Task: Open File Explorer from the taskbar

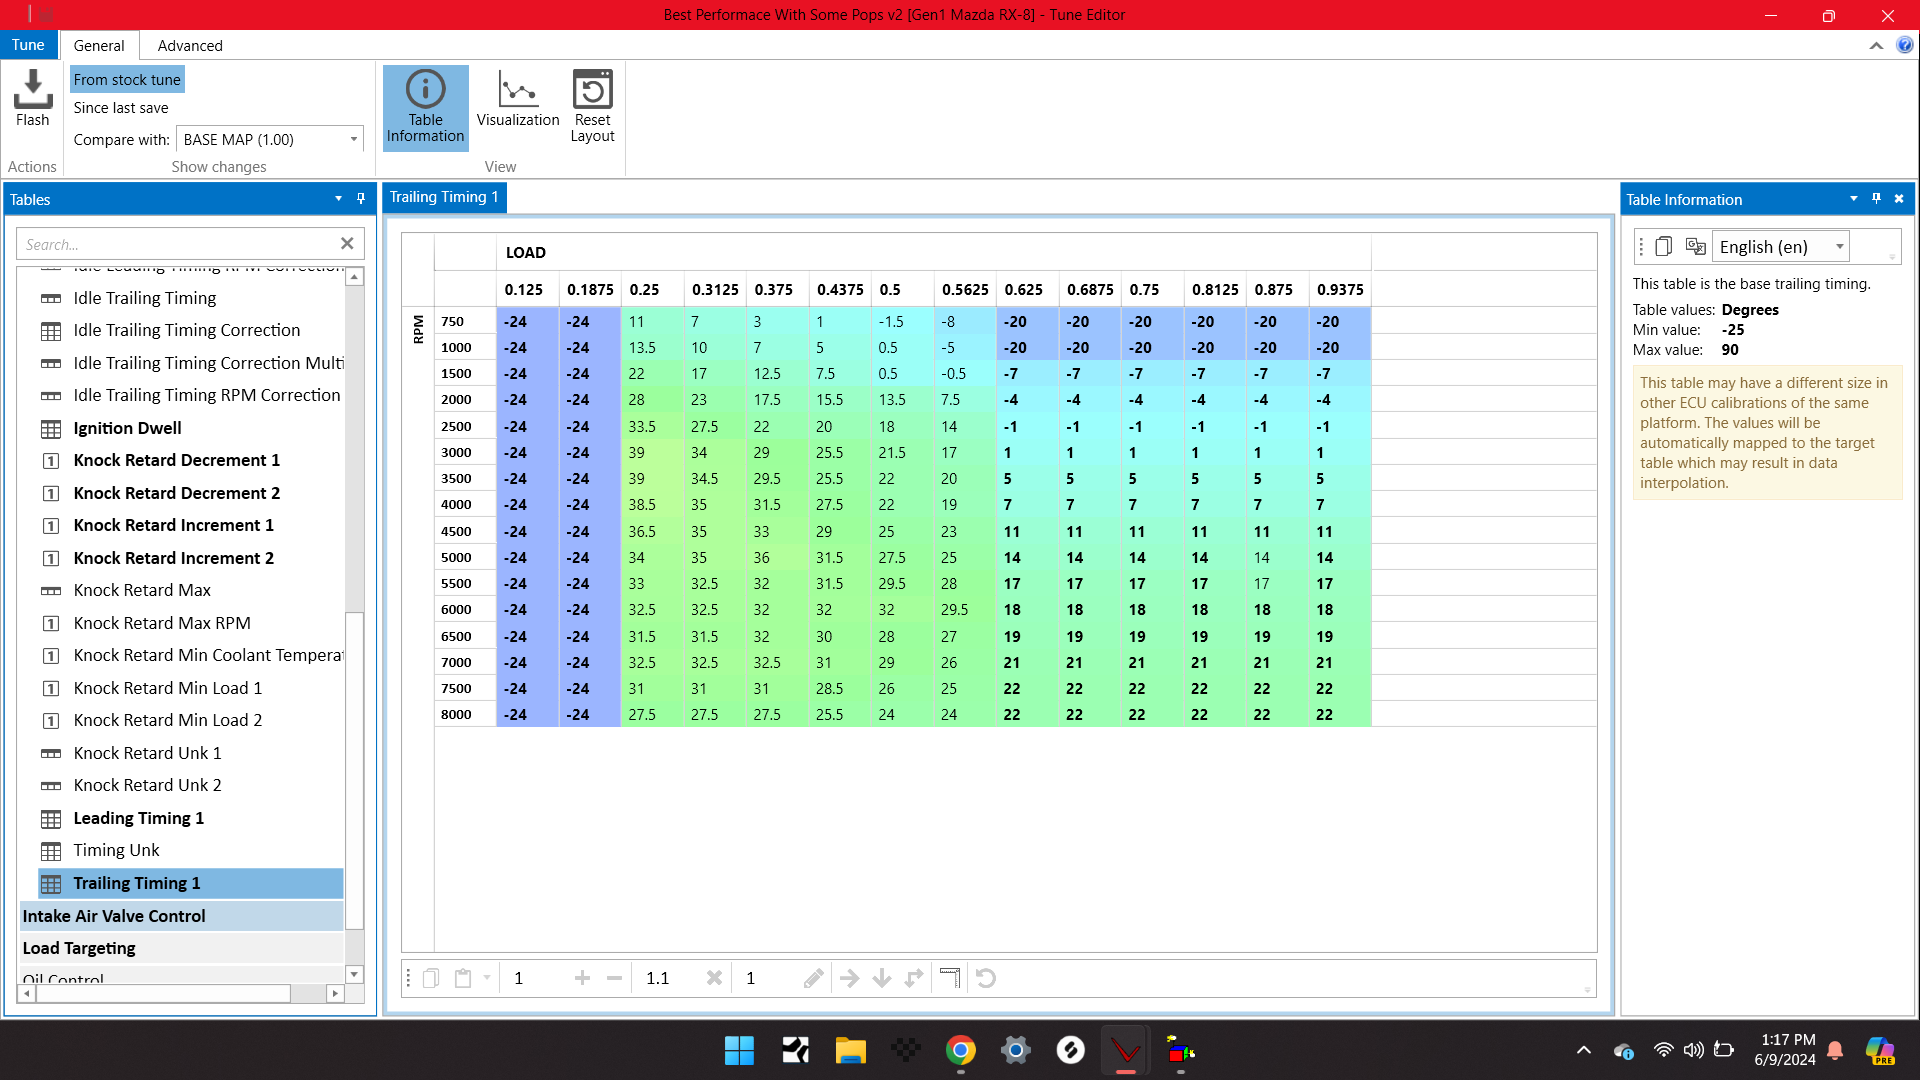Action: [x=850, y=1051]
